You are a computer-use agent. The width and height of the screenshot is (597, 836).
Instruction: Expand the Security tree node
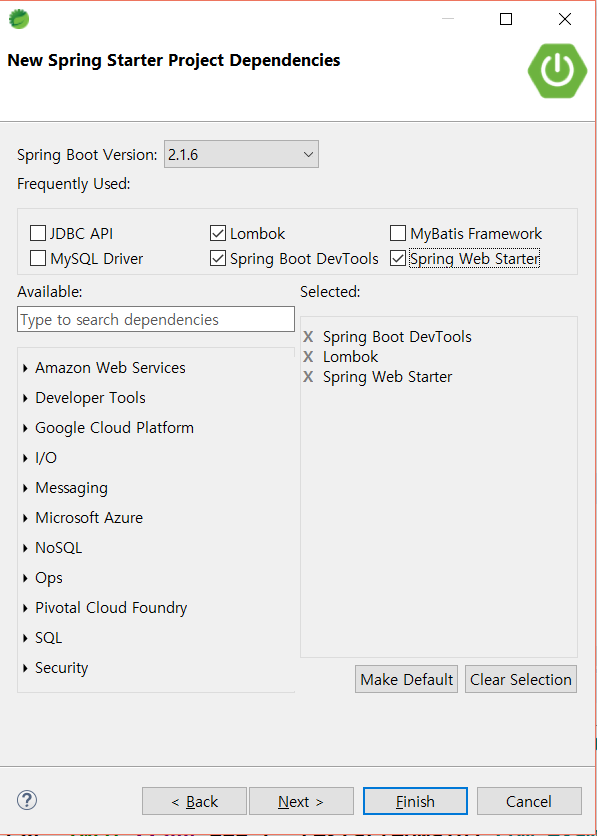point(26,668)
